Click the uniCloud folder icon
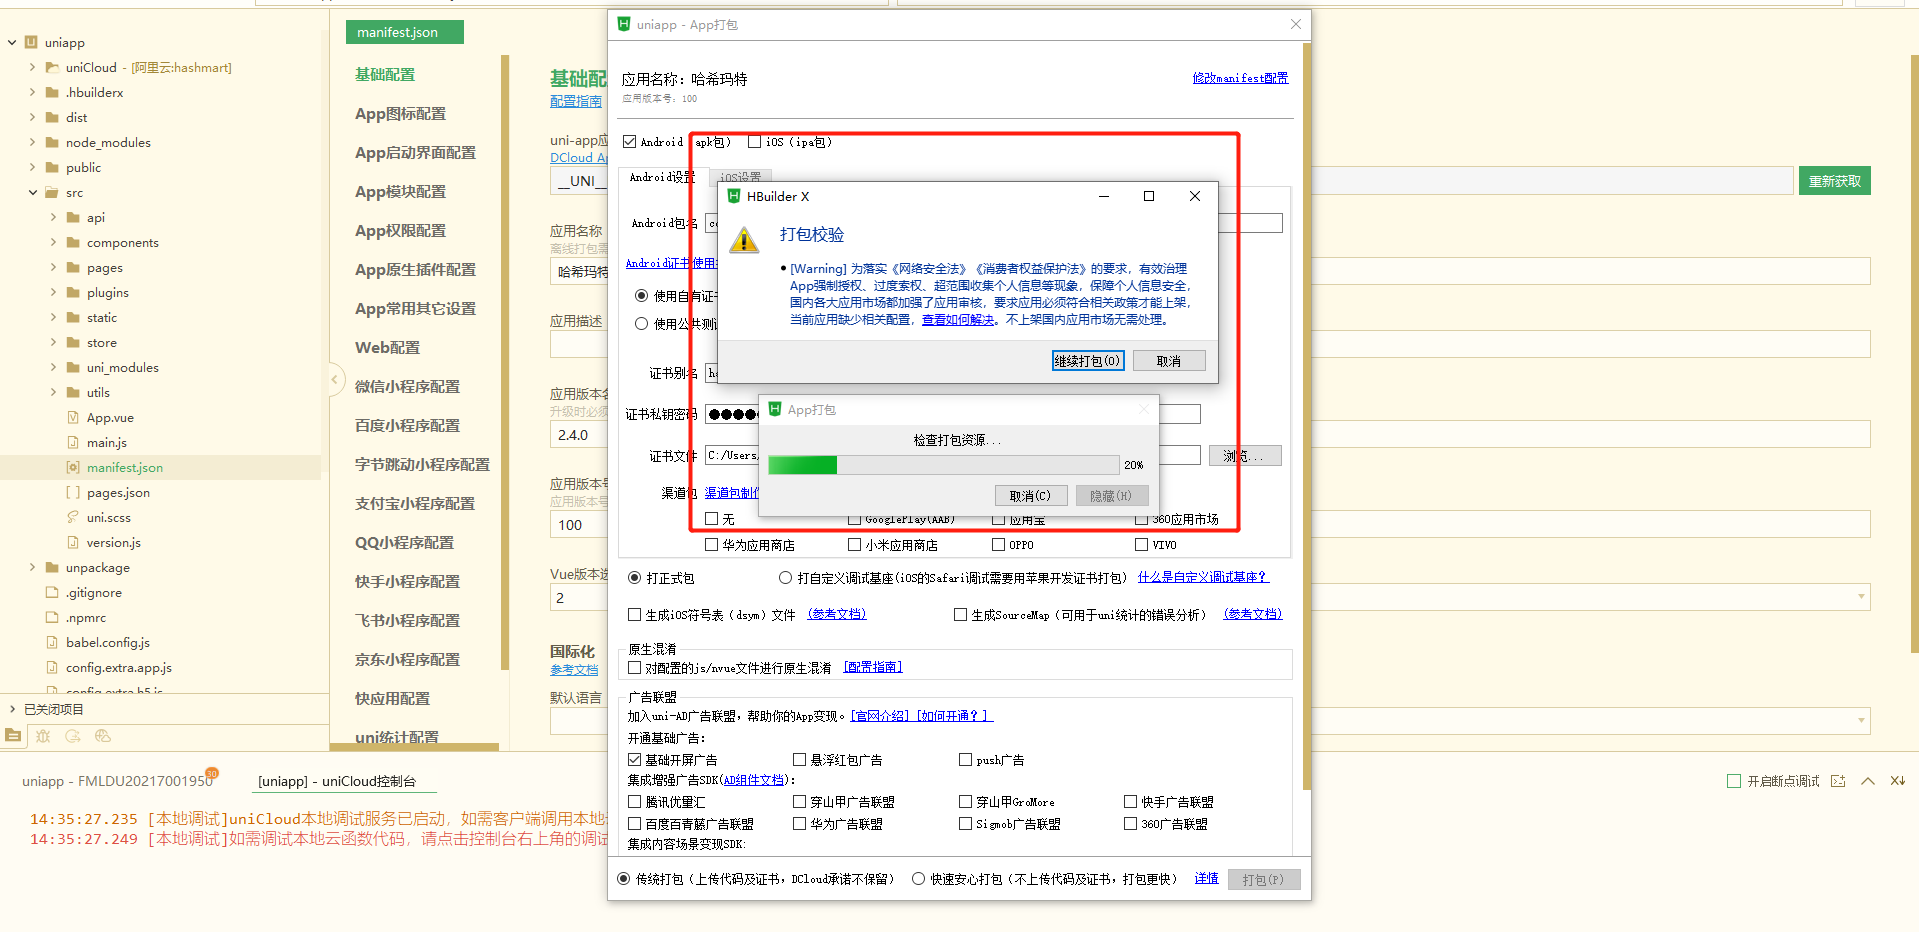1919x932 pixels. click(x=52, y=67)
